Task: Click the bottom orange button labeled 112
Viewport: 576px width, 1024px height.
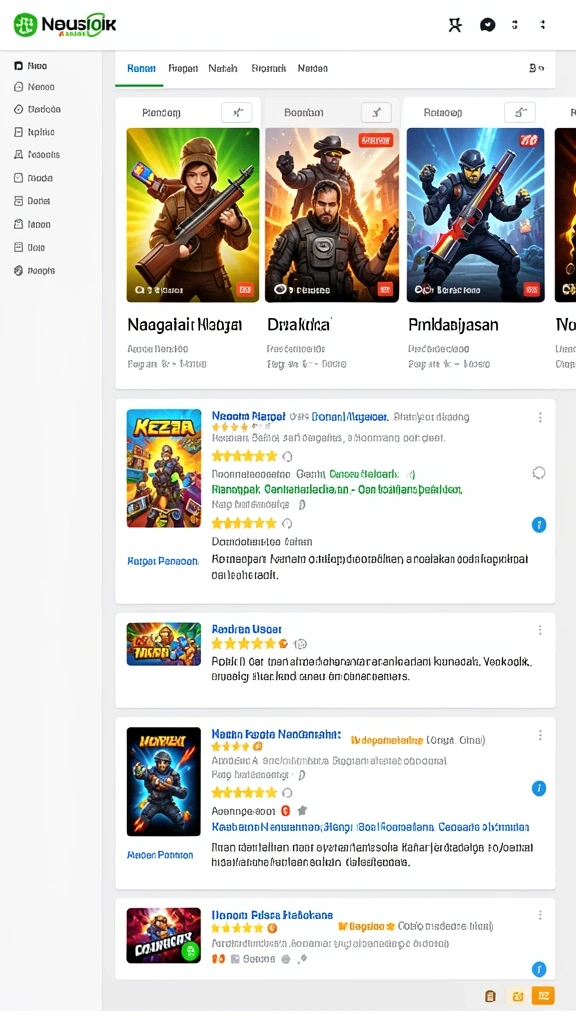Action: pos(543,996)
